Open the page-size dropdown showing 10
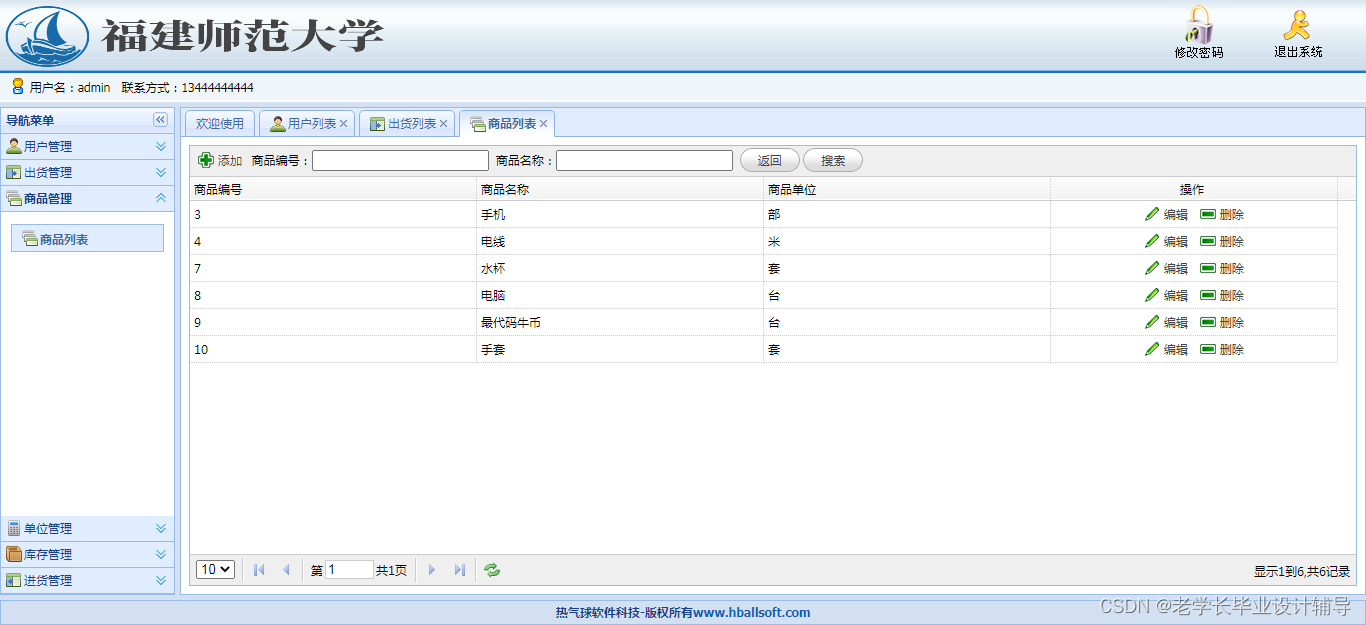The image size is (1366, 625). click(x=215, y=569)
